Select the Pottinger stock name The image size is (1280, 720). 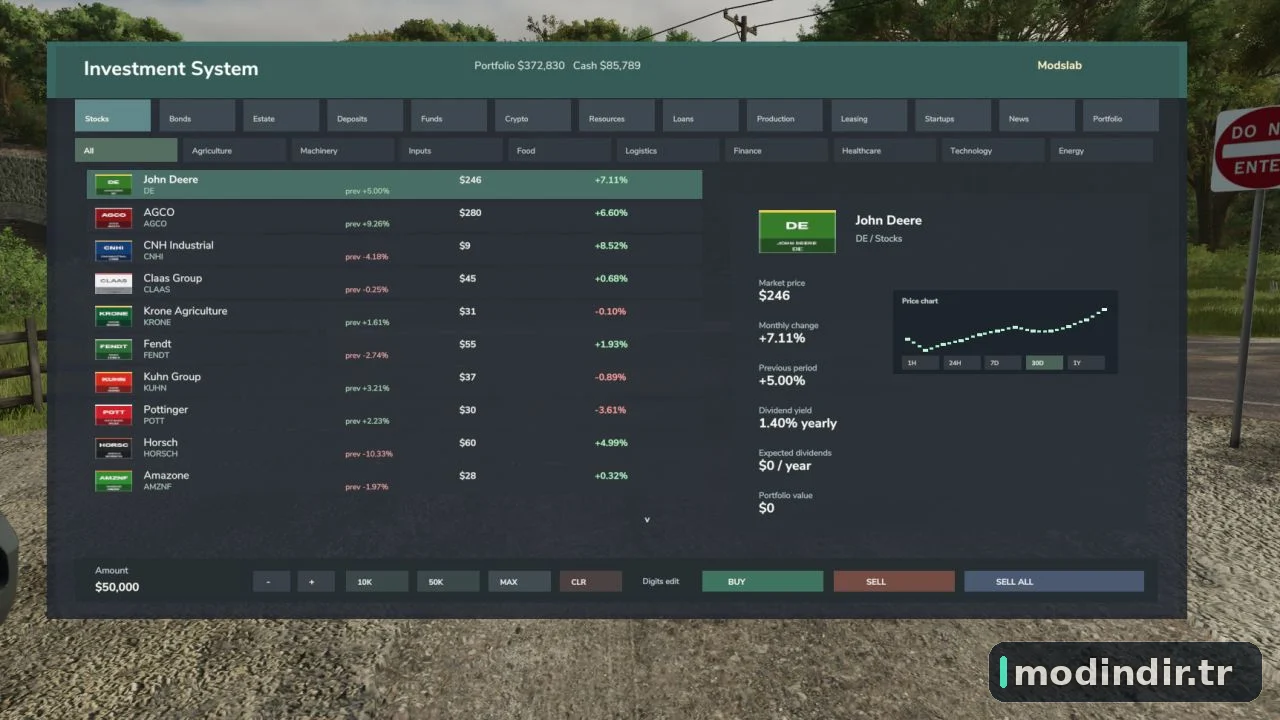pyautogui.click(x=166, y=410)
